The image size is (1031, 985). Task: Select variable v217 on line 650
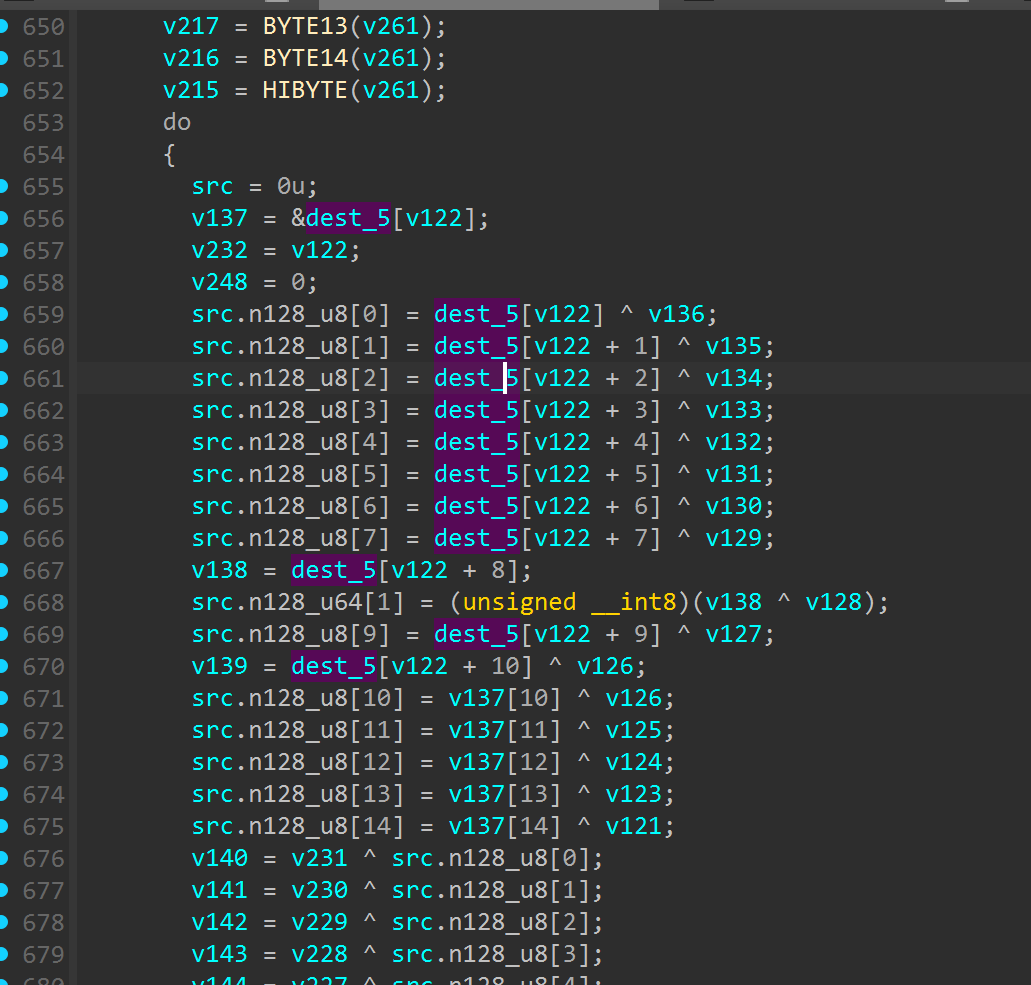(x=191, y=26)
